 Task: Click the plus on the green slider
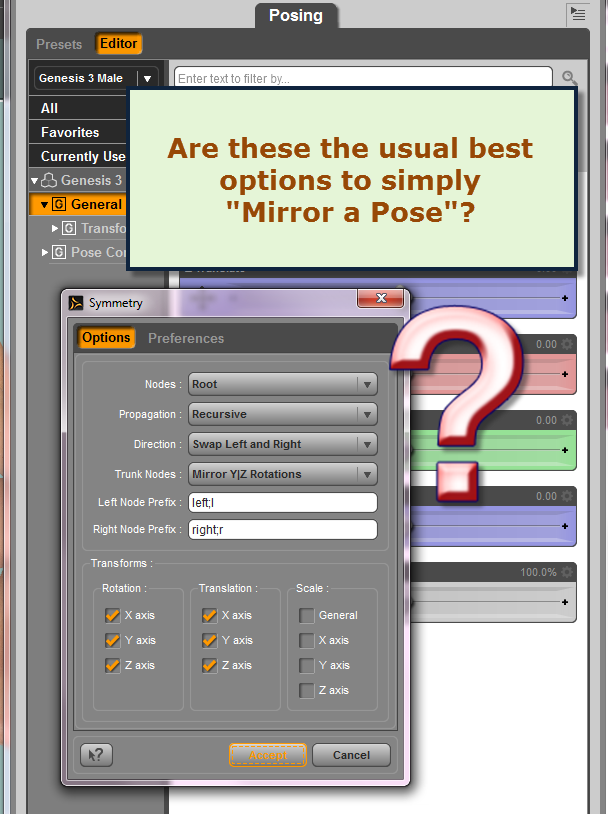565,450
